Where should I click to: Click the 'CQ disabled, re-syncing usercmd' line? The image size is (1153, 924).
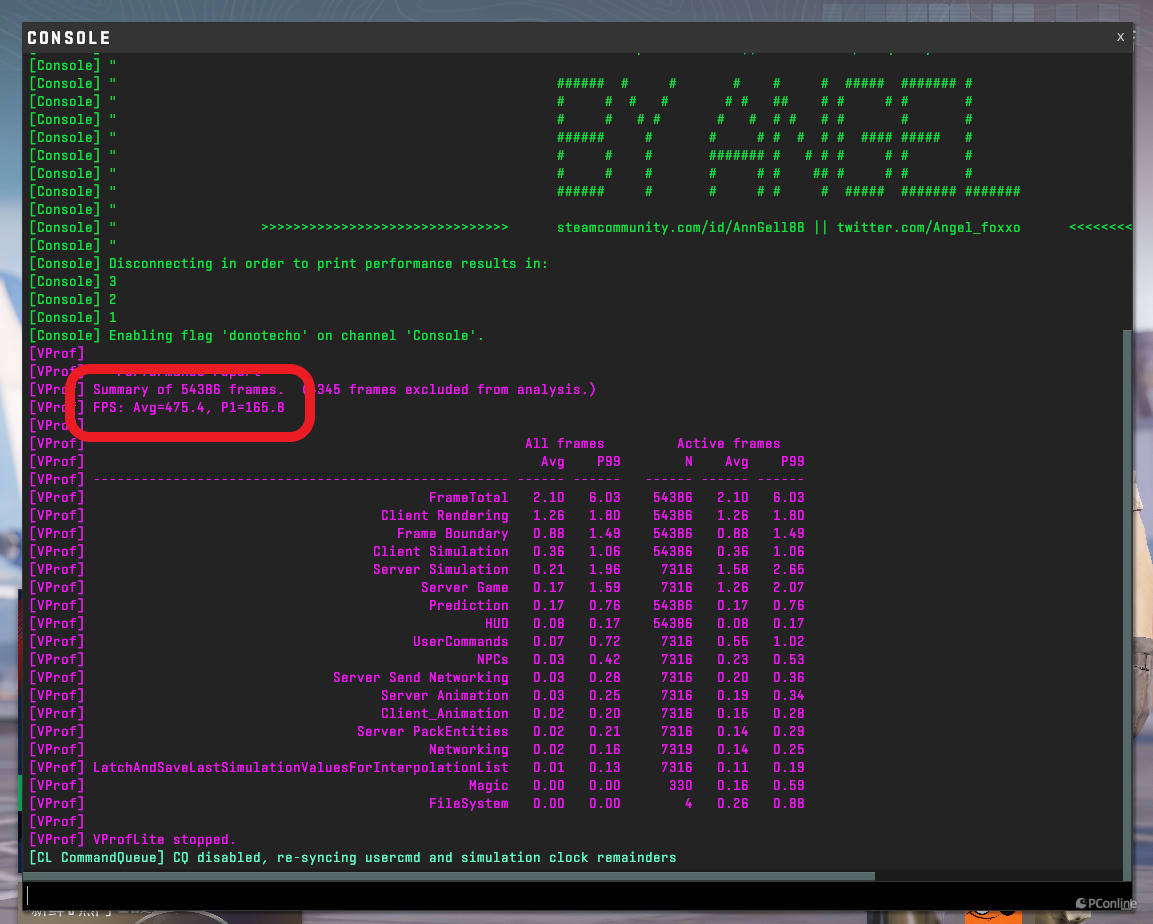(424, 858)
